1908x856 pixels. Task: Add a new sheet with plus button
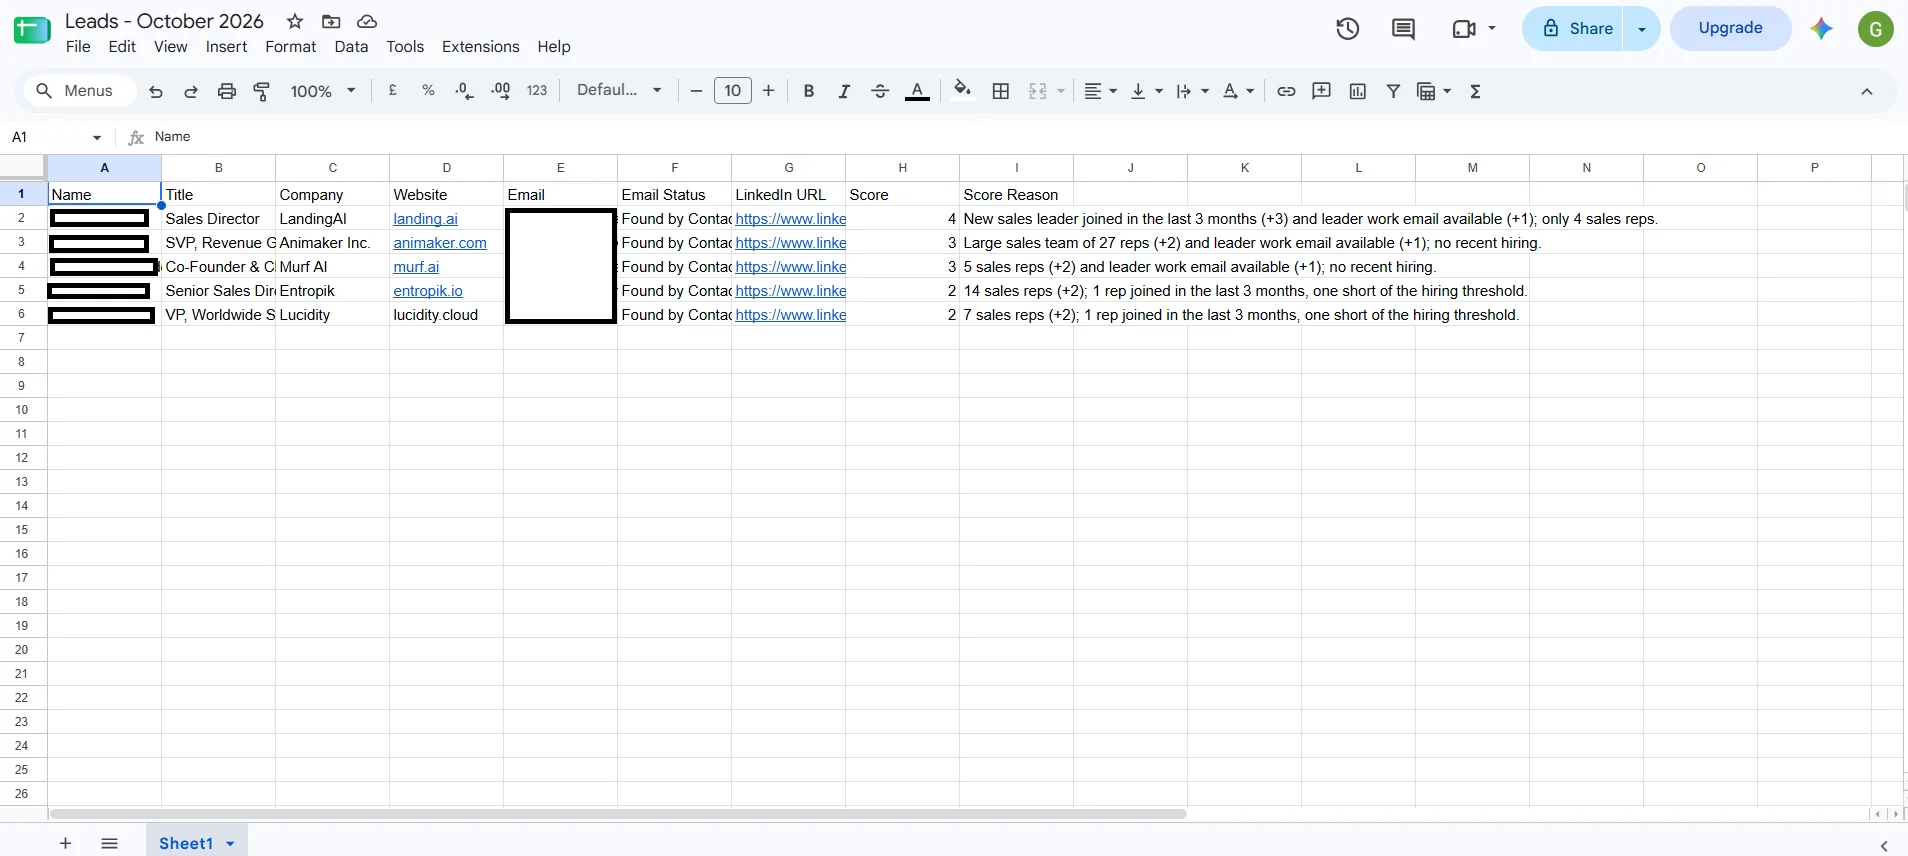pyautogui.click(x=65, y=843)
